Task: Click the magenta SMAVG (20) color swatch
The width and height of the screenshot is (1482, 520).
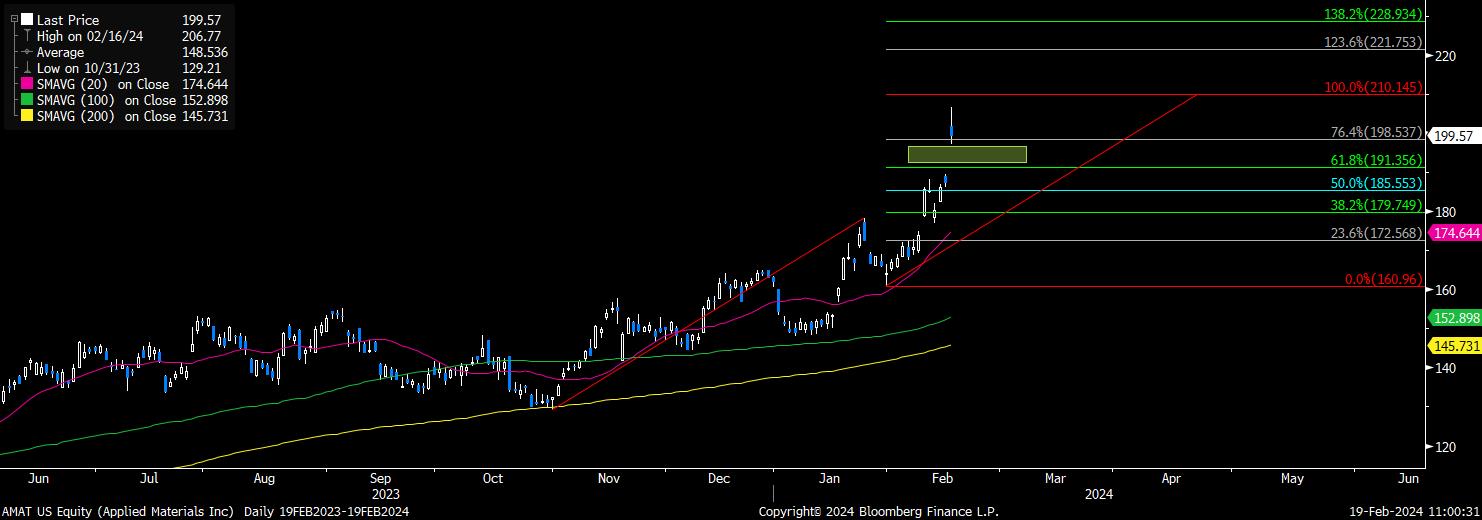Action: coord(26,83)
